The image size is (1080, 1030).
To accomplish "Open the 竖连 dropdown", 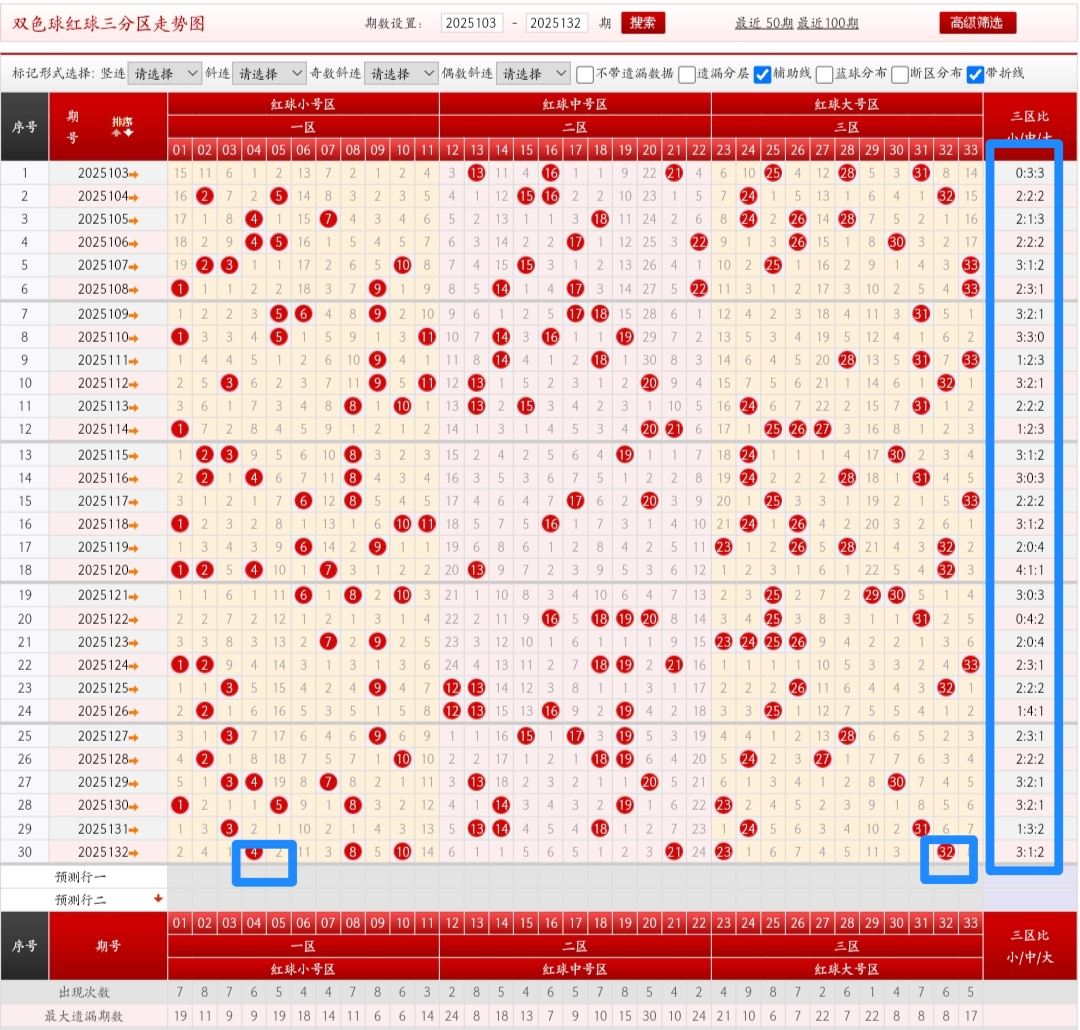I will [165, 74].
